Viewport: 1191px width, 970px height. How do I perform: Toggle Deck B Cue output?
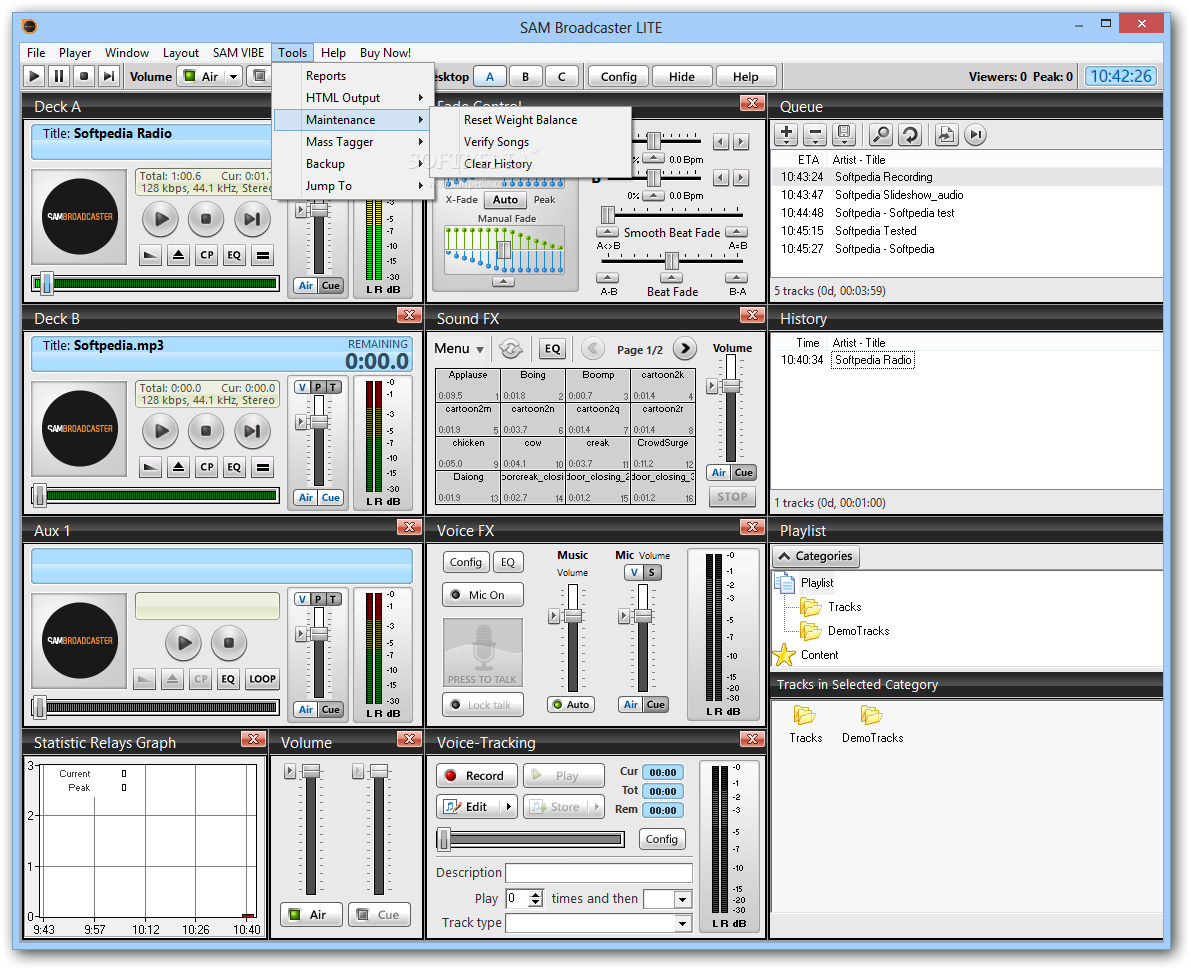click(330, 498)
